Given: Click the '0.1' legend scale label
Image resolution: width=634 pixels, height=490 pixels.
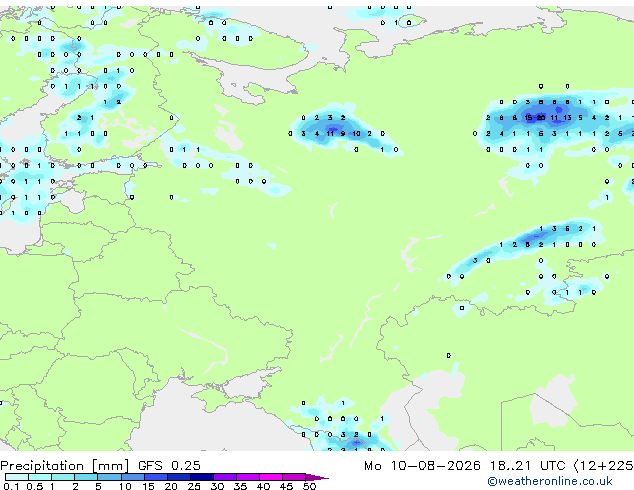Looking at the screenshot, I should (x=11, y=486).
